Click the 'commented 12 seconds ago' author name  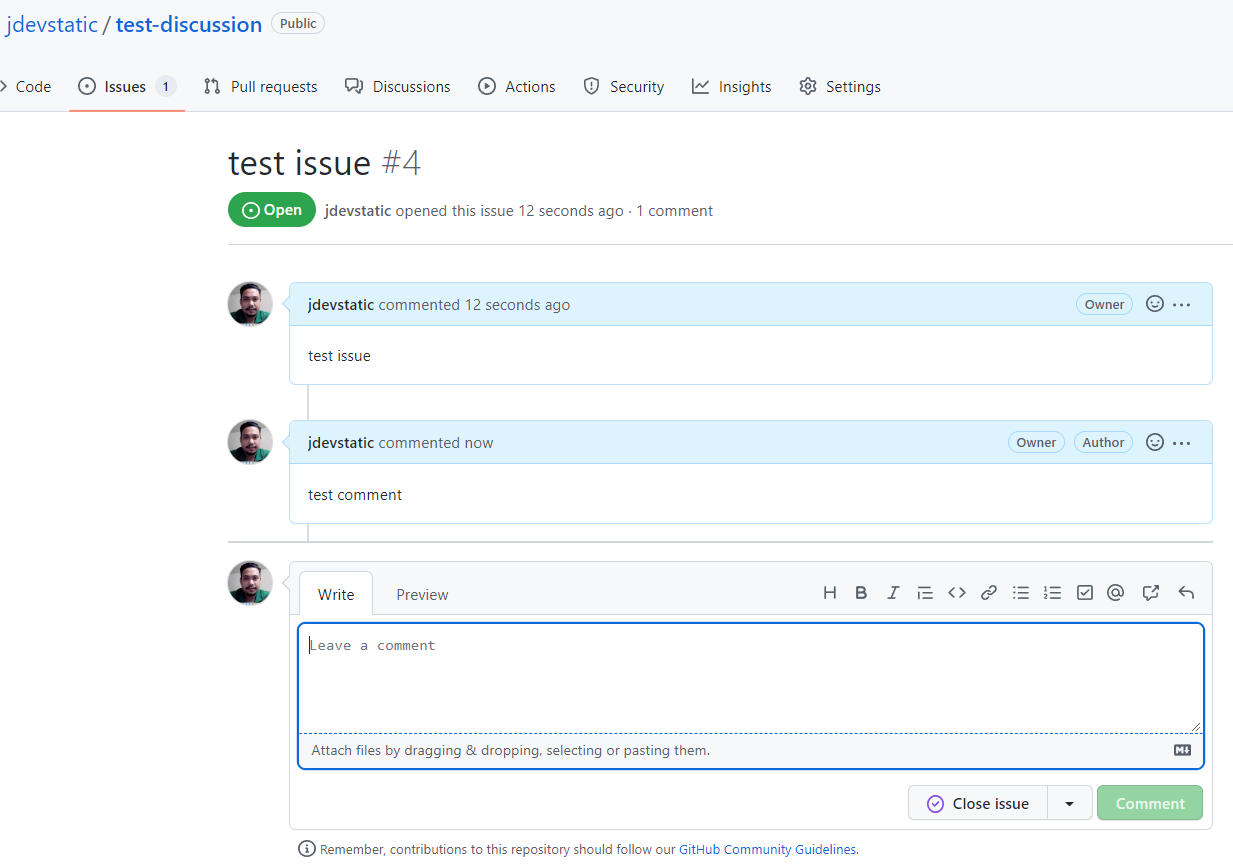click(341, 305)
